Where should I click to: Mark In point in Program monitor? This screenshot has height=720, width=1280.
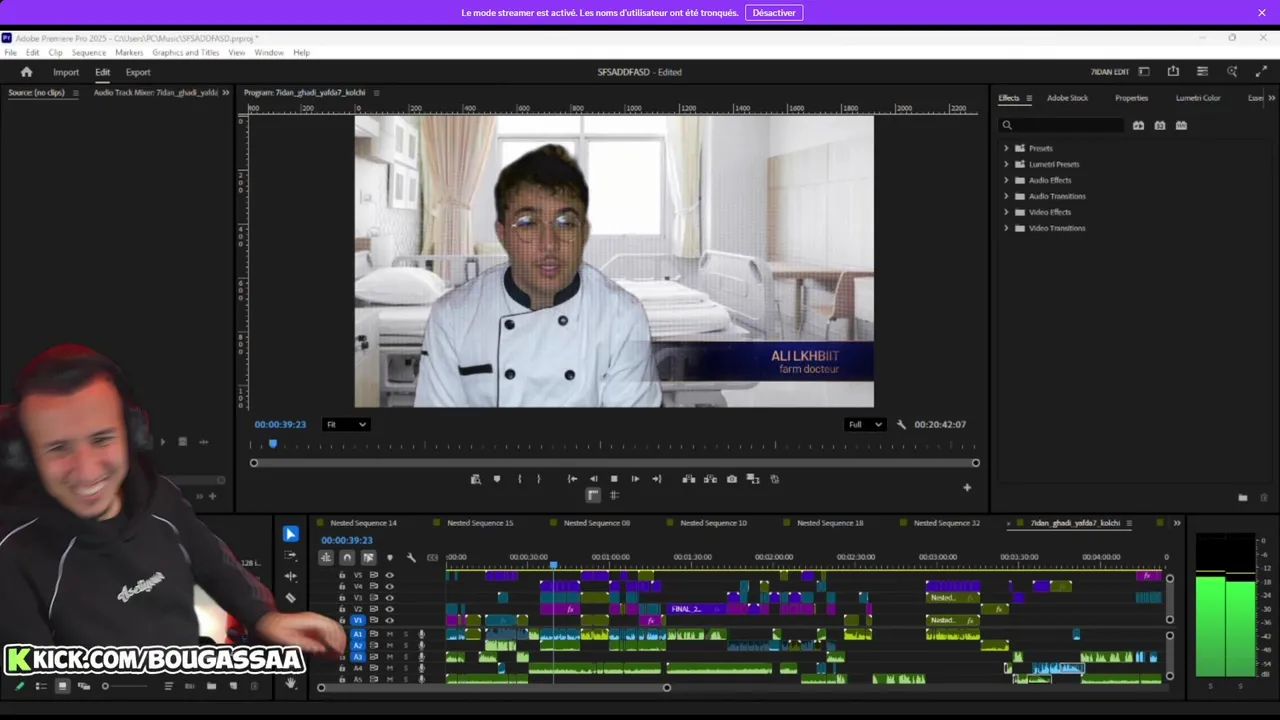pos(519,479)
